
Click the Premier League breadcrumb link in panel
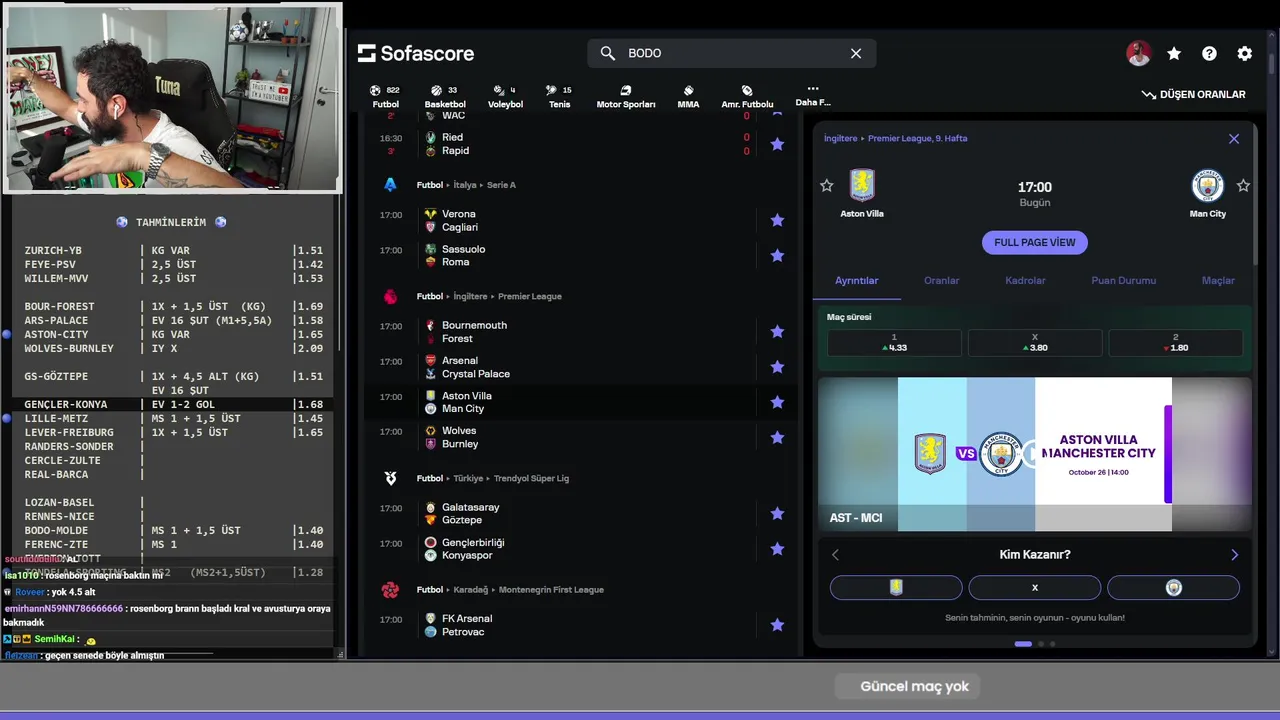coord(917,139)
